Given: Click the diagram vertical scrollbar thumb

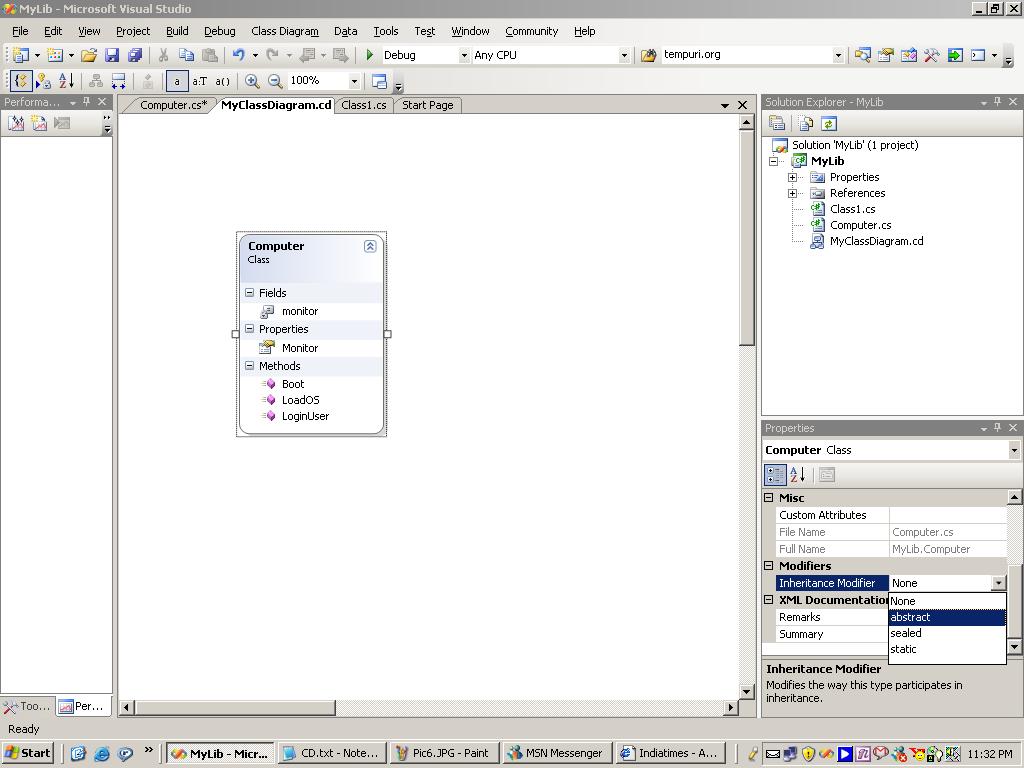Looking at the screenshot, I should 746,238.
